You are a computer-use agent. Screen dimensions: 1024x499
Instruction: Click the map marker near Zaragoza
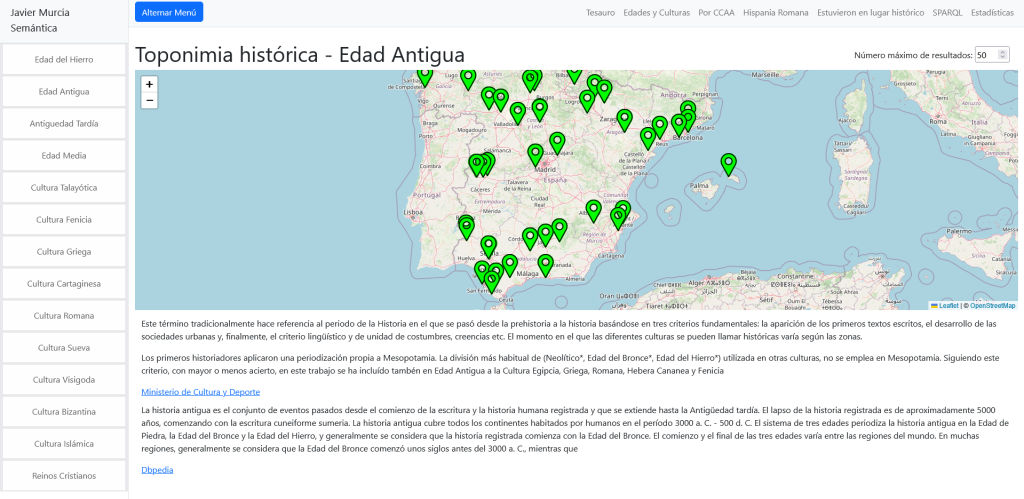pyautogui.click(x=625, y=119)
